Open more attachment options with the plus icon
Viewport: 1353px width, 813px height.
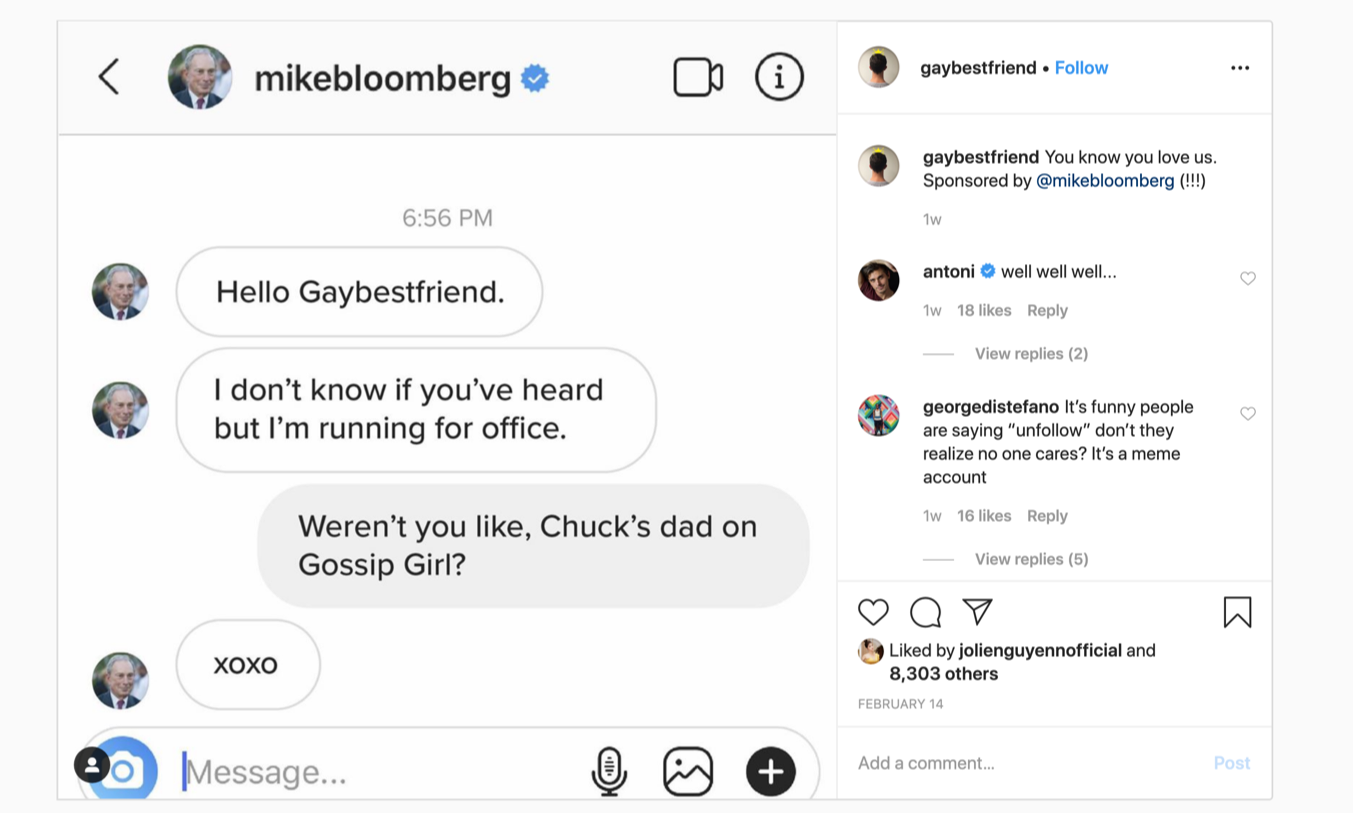pyautogui.click(x=770, y=769)
